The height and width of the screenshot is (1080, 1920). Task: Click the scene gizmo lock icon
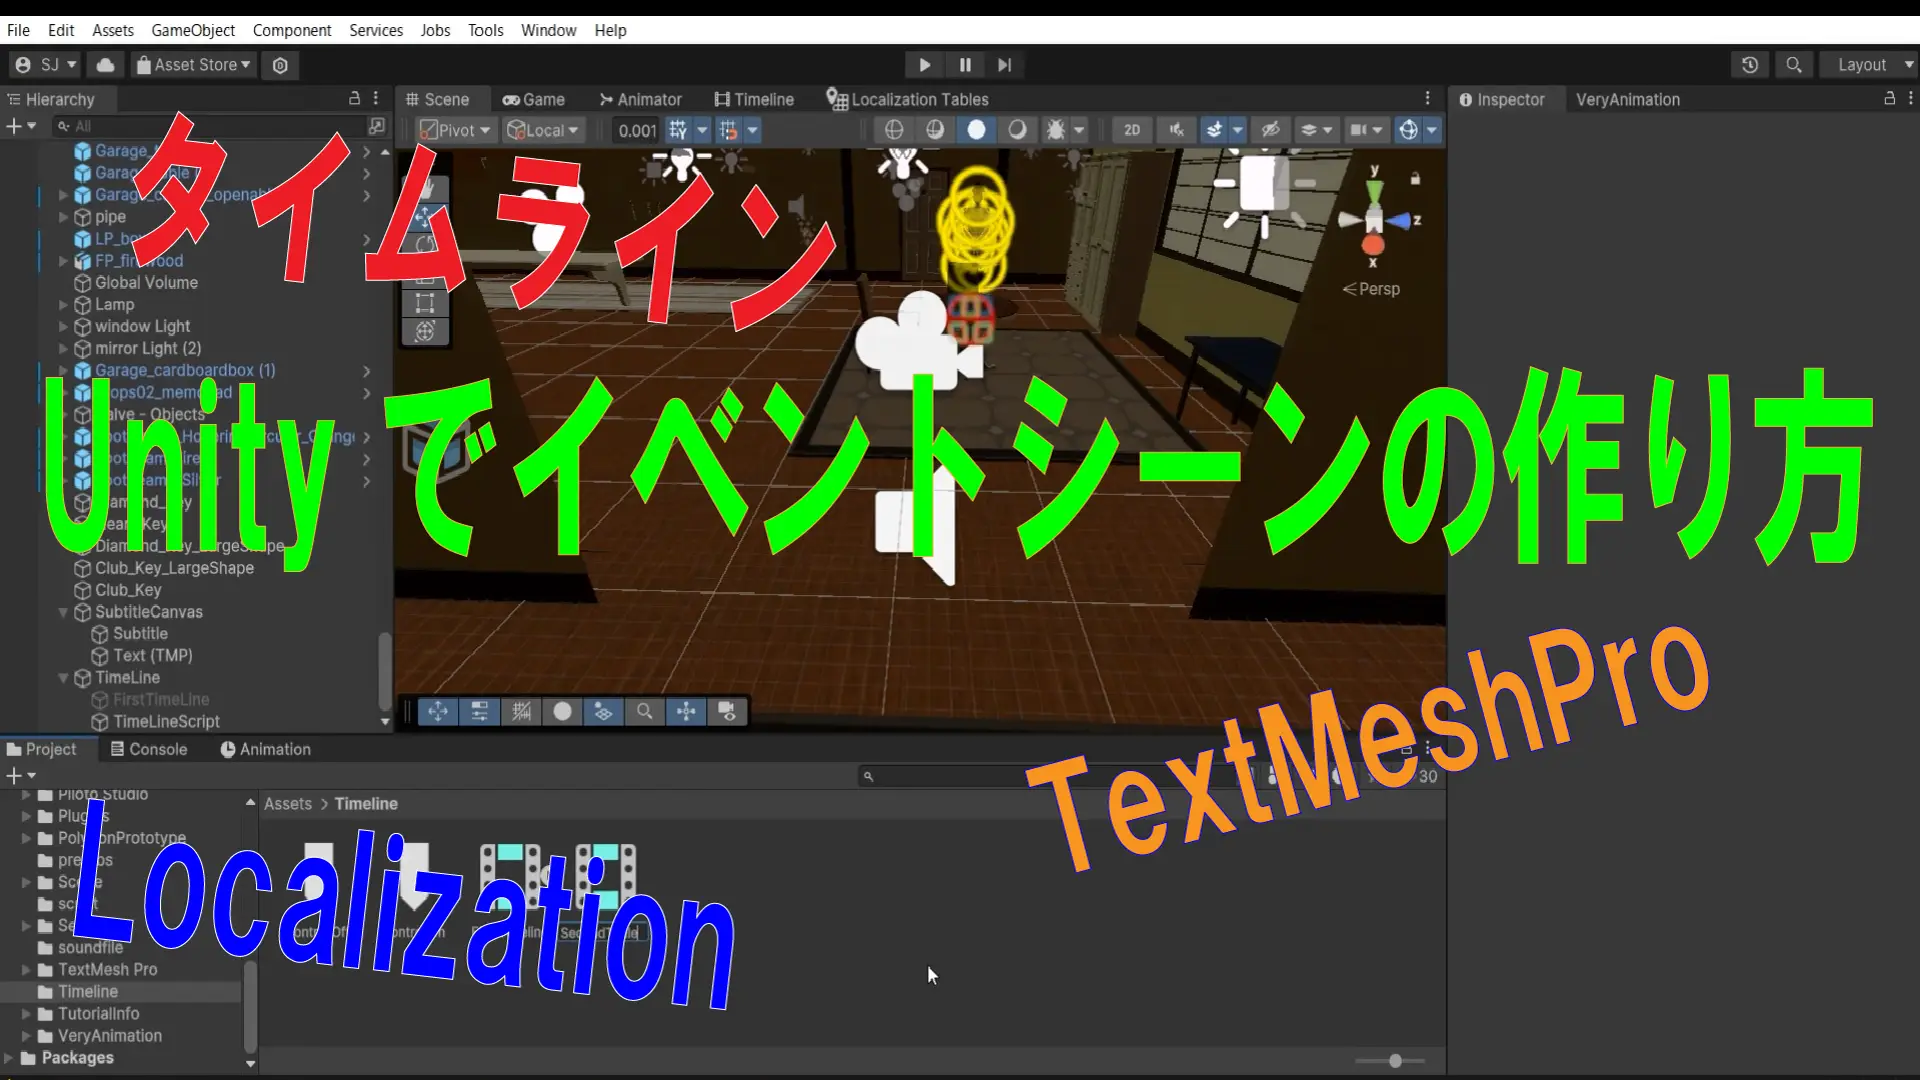click(x=1415, y=179)
